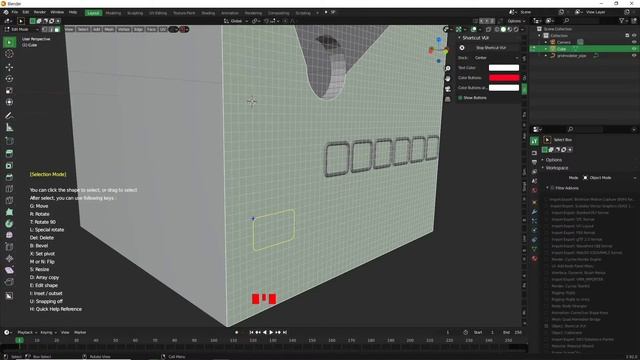The height and width of the screenshot is (360, 640).
Task: Enable vertex select mode button
Action: tap(45, 29)
